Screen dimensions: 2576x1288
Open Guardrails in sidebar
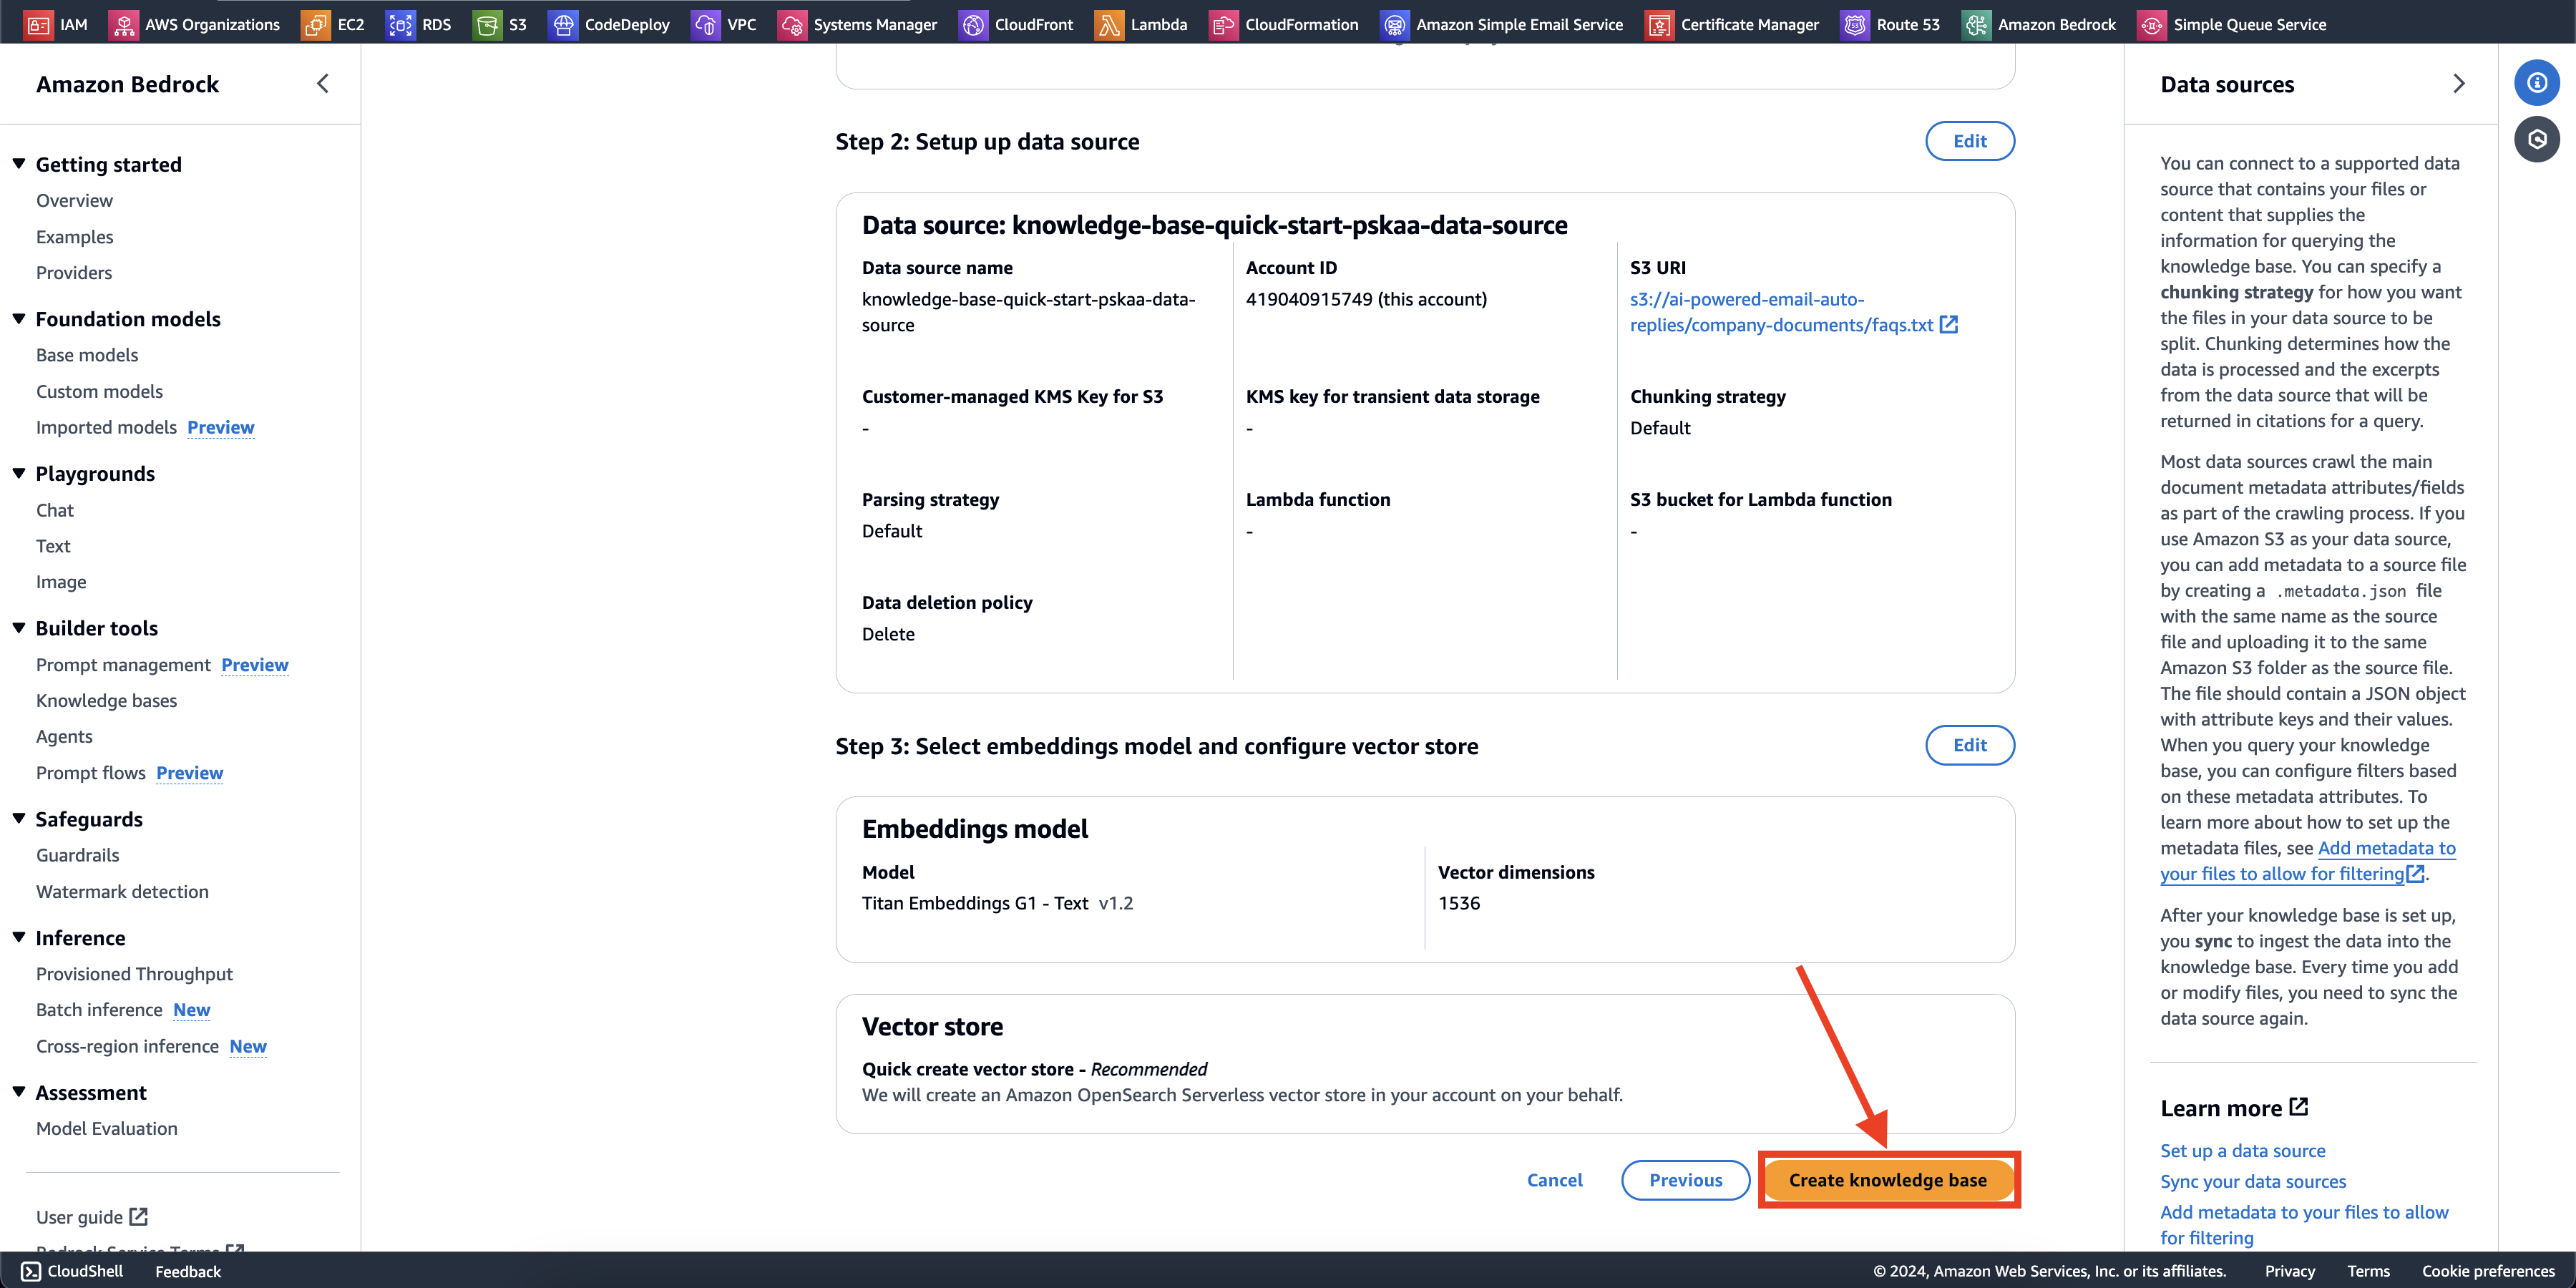[x=77, y=855]
